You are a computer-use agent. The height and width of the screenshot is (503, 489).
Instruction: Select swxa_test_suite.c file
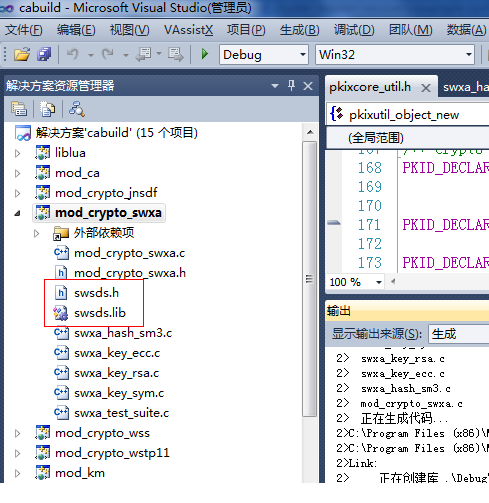pyautogui.click(x=121, y=413)
